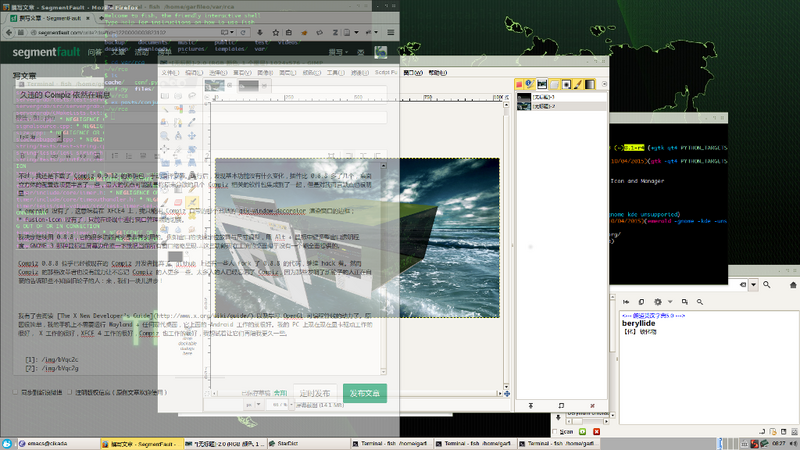Open the 文章 nav item on SegmentFault
The height and width of the screenshot is (450, 800).
(x=118, y=52)
